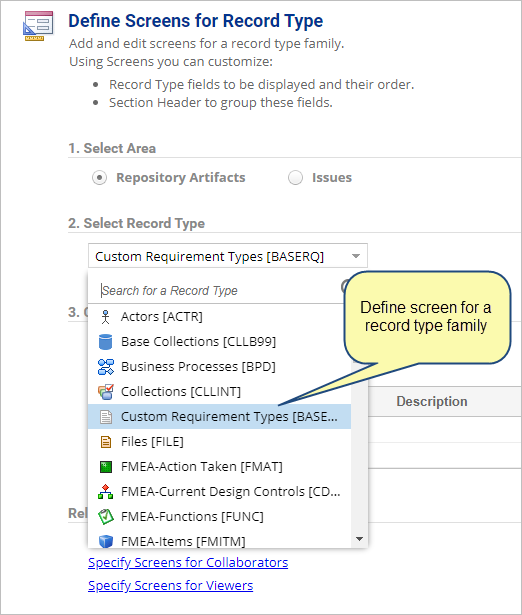Viewport: 522px width, 615px height.
Task: Select the Issues radio button
Action: pyautogui.click(x=295, y=178)
